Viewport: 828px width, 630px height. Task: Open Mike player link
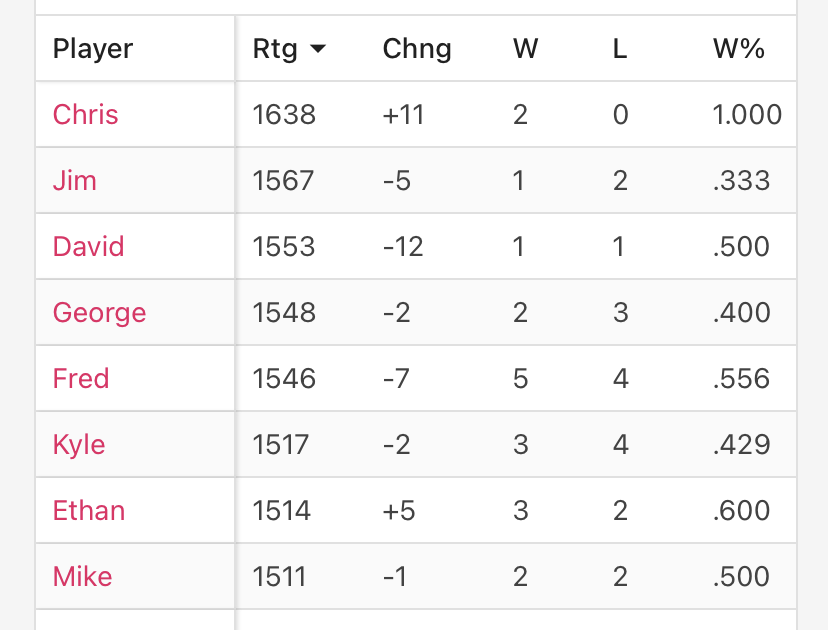[82, 576]
